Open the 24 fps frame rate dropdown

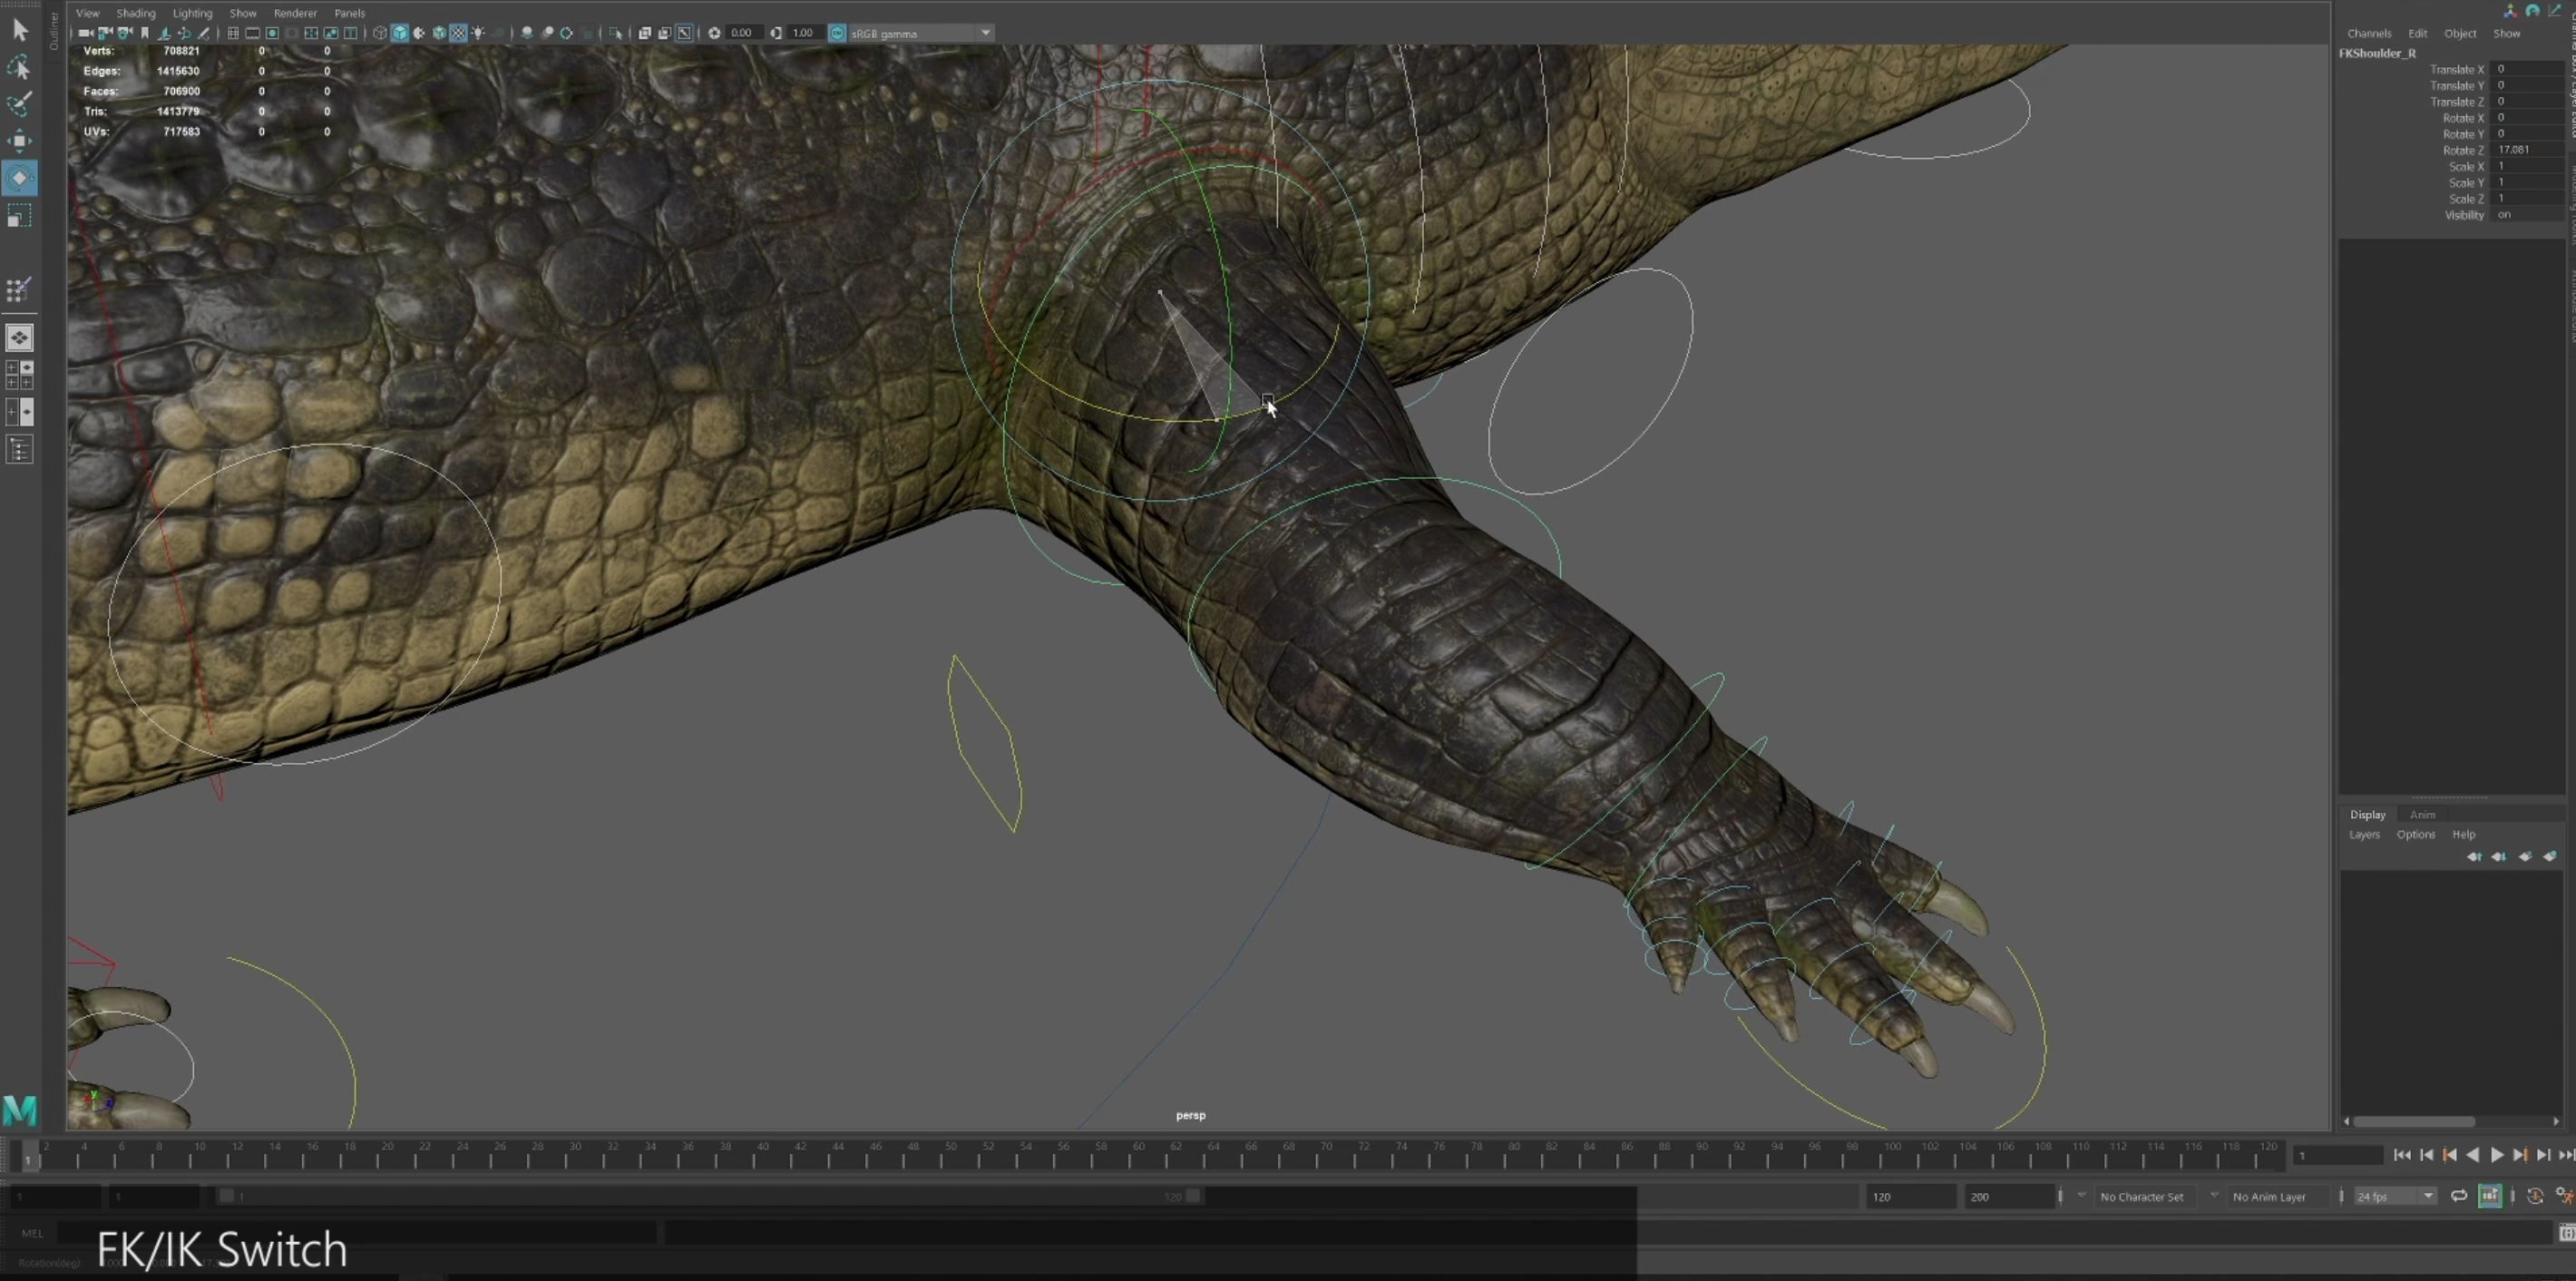[x=2395, y=1196]
